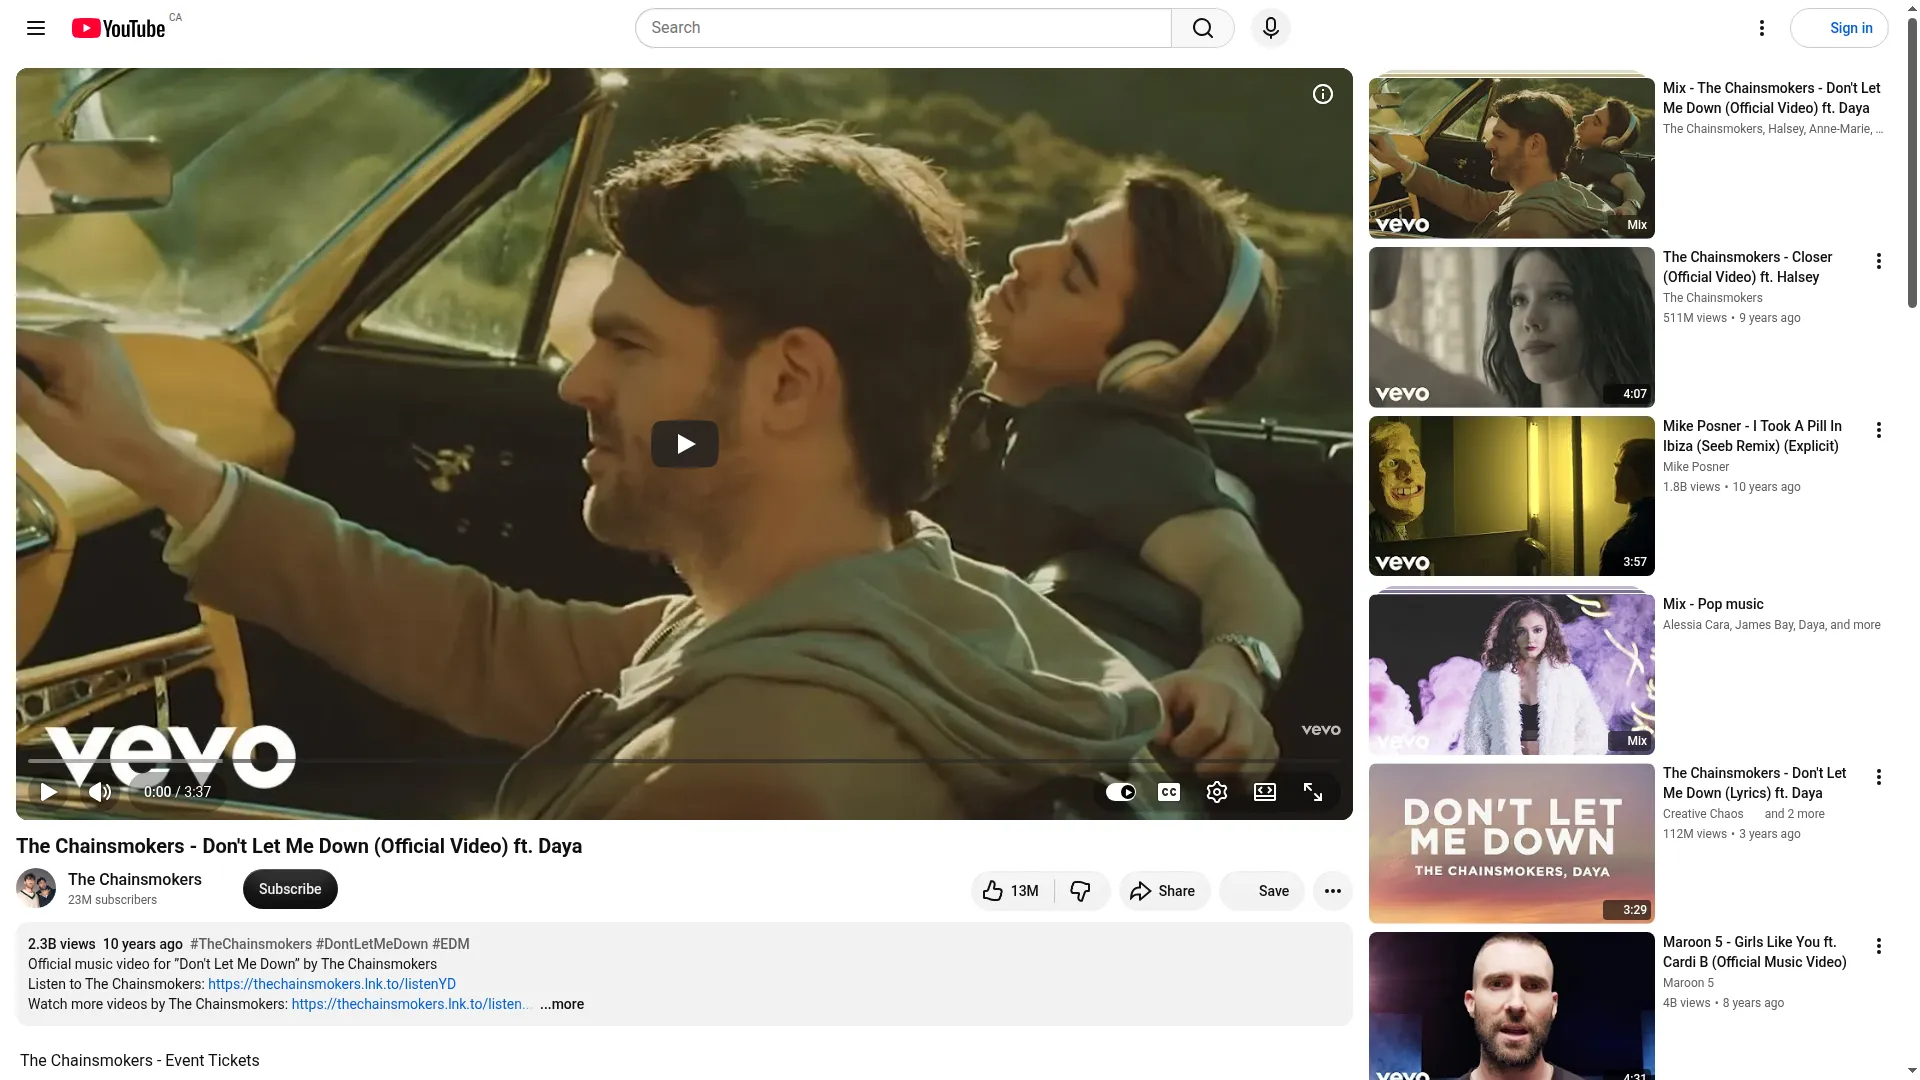Viewport: 1920px width, 1080px height.
Task: Open Mix - The Chainsmokers thumbnail
Action: [1512, 158]
